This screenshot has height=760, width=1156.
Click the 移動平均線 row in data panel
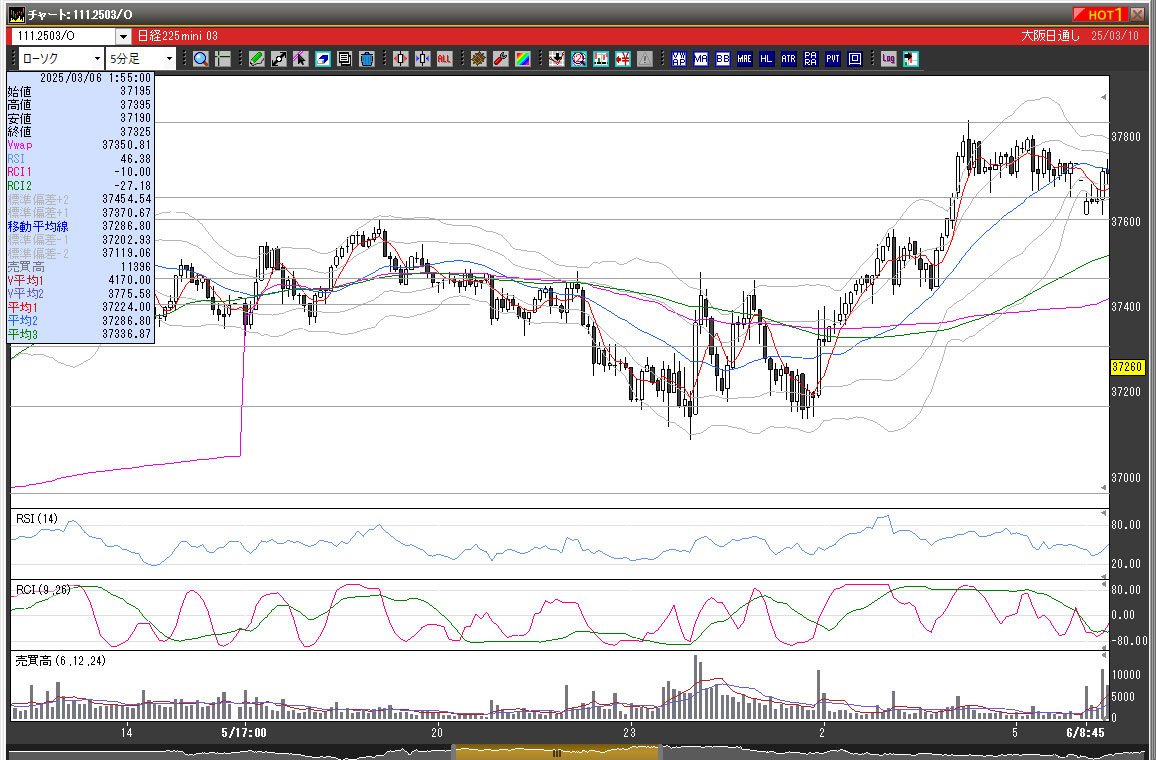tap(80, 226)
